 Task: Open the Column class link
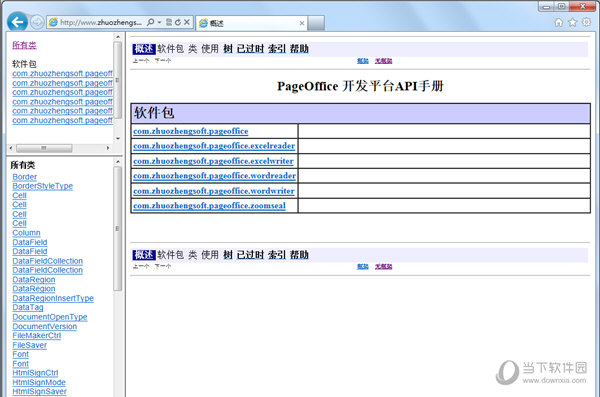coord(26,233)
